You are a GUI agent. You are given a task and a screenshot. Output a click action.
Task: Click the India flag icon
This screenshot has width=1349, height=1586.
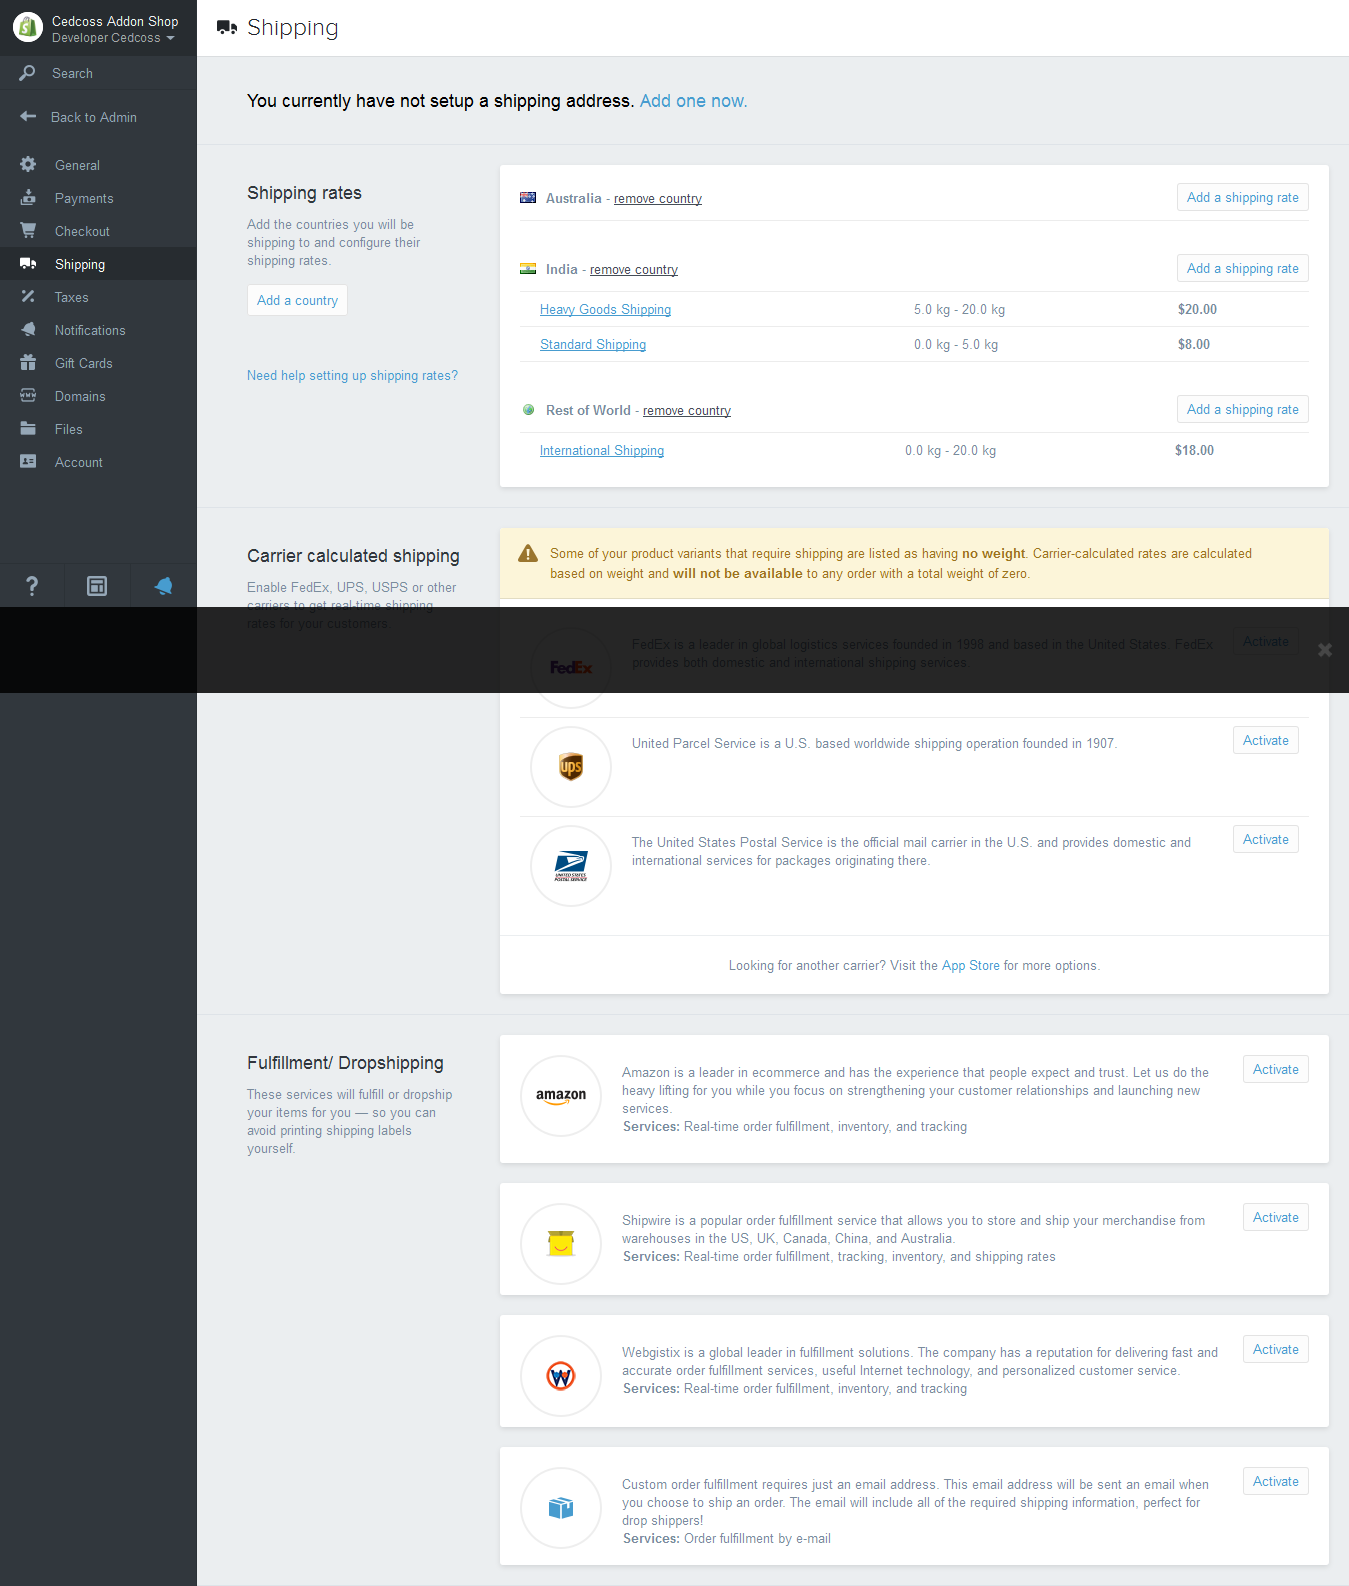pos(528,269)
